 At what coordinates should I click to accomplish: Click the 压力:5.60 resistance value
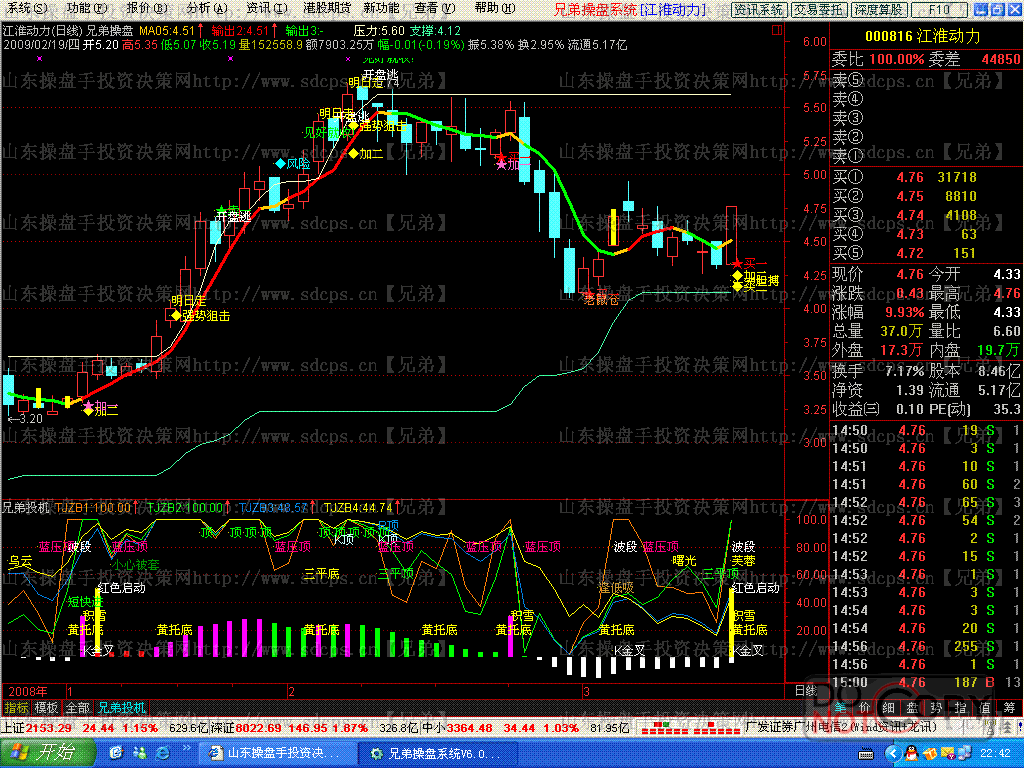point(379,31)
